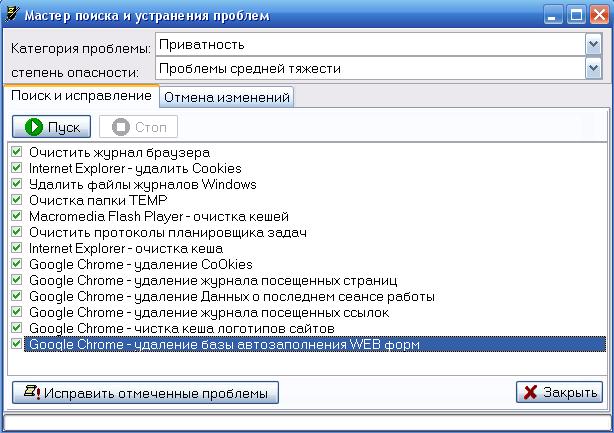Image resolution: width=614 pixels, height=433 pixels.
Task: Uncheck 'удаление журнала посещенных ссылок' checkbox
Action: point(16,312)
